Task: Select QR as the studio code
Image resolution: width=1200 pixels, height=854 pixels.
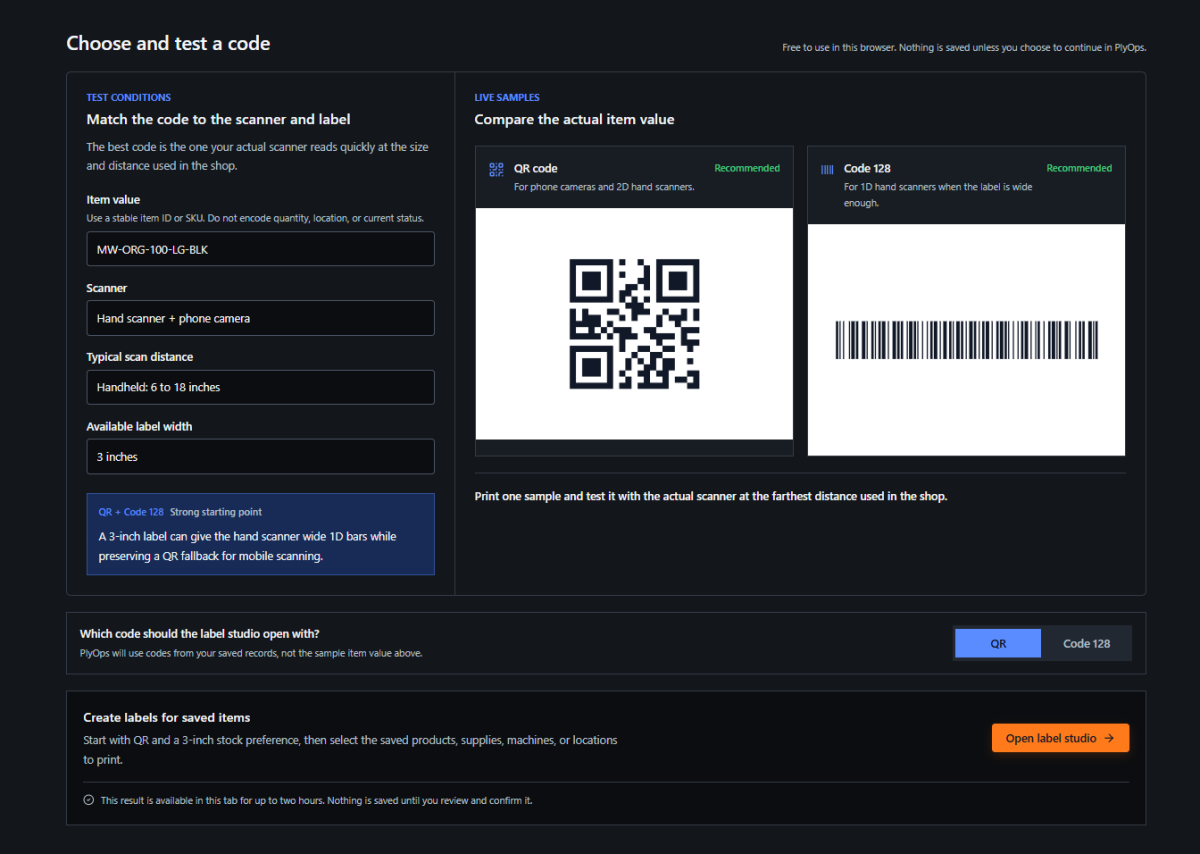Action: 998,643
